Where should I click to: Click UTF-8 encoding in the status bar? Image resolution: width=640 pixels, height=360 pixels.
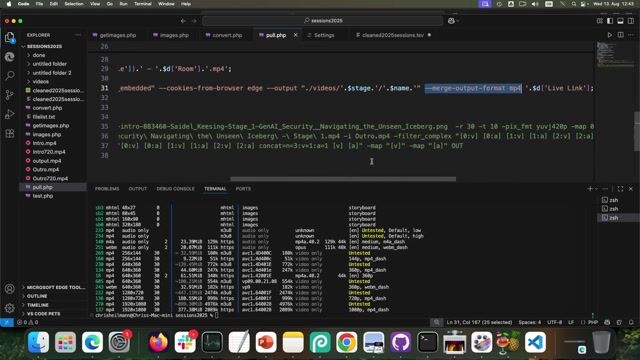[x=555, y=322]
